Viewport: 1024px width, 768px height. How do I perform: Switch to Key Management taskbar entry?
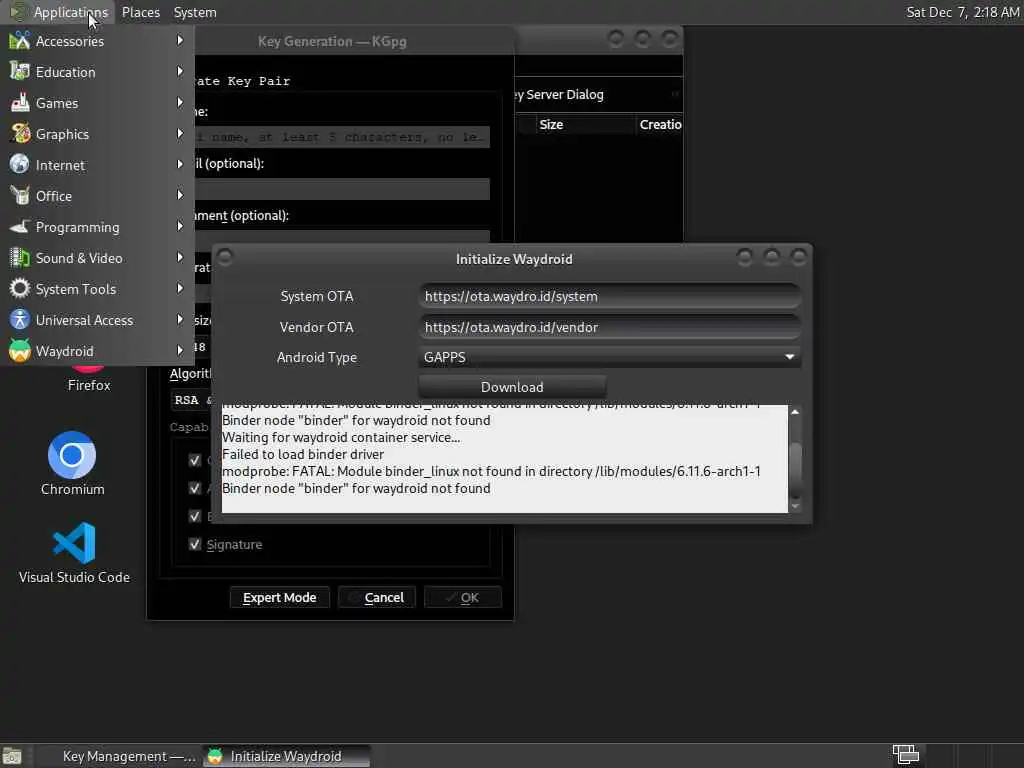118,756
